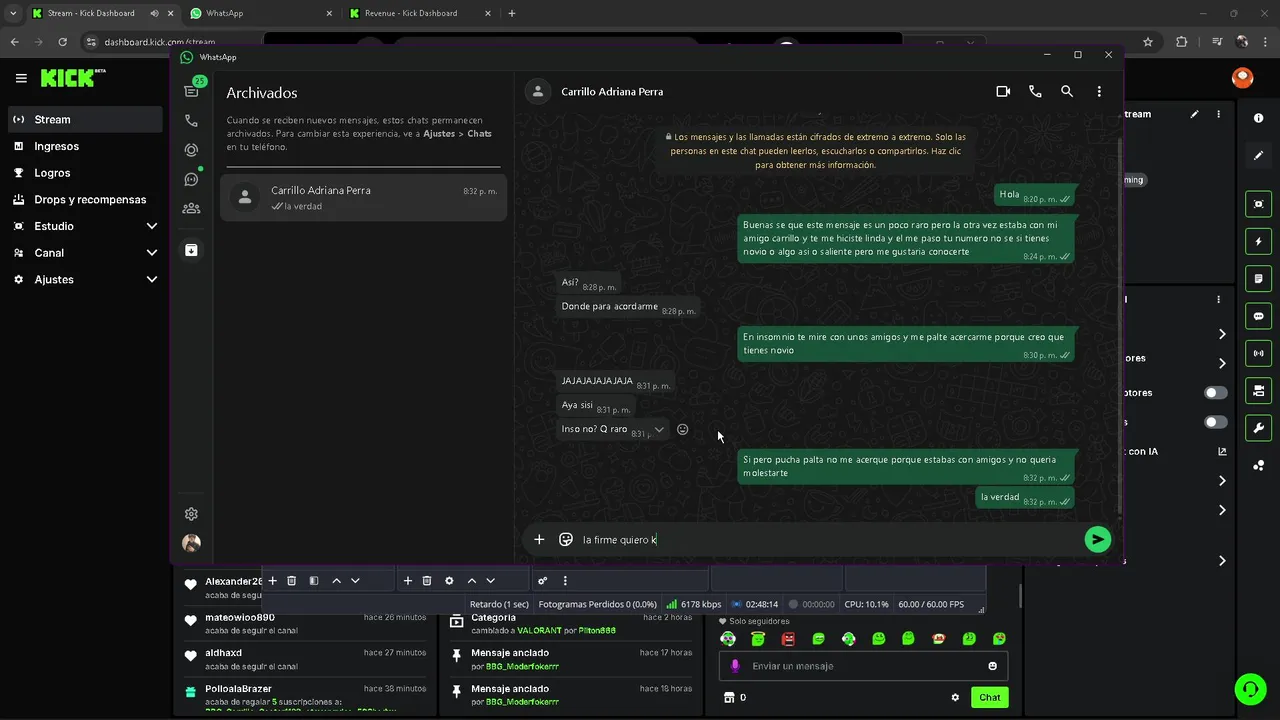React with emoji to 'Inso no? Q raro'
Image resolution: width=1280 pixels, height=720 pixels.
[x=683, y=429]
